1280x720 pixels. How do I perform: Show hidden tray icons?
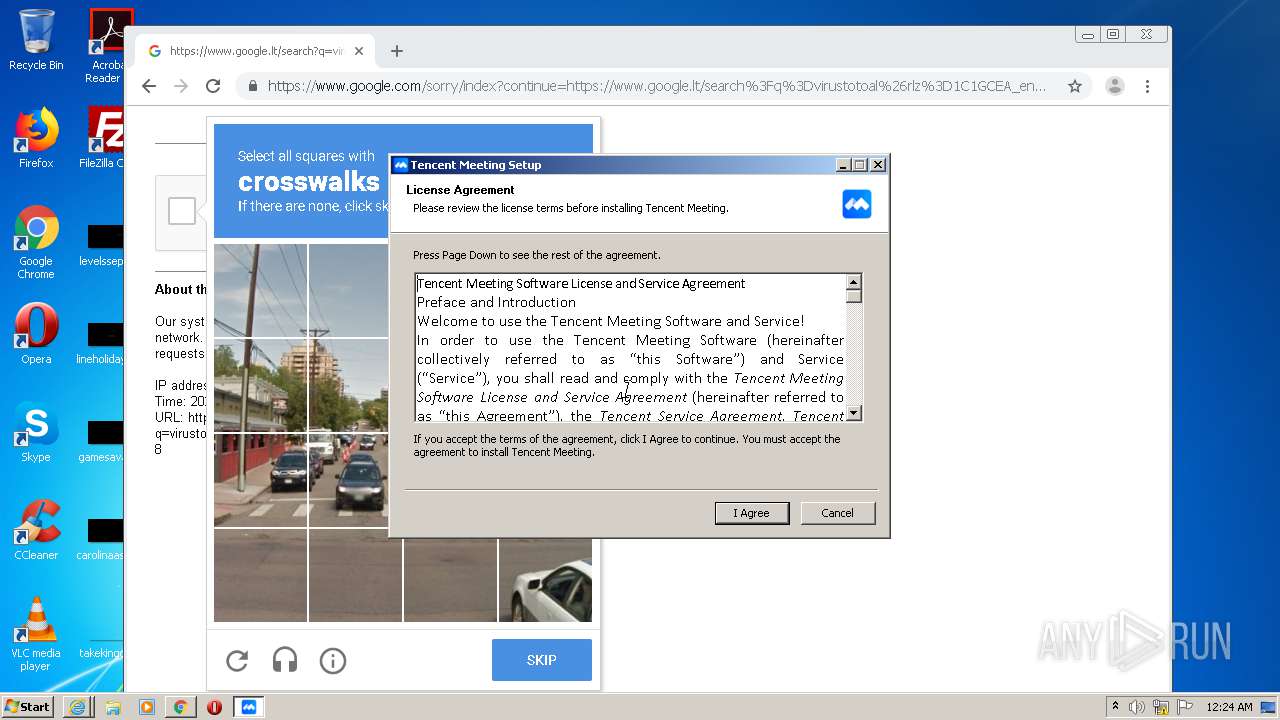[1115, 707]
